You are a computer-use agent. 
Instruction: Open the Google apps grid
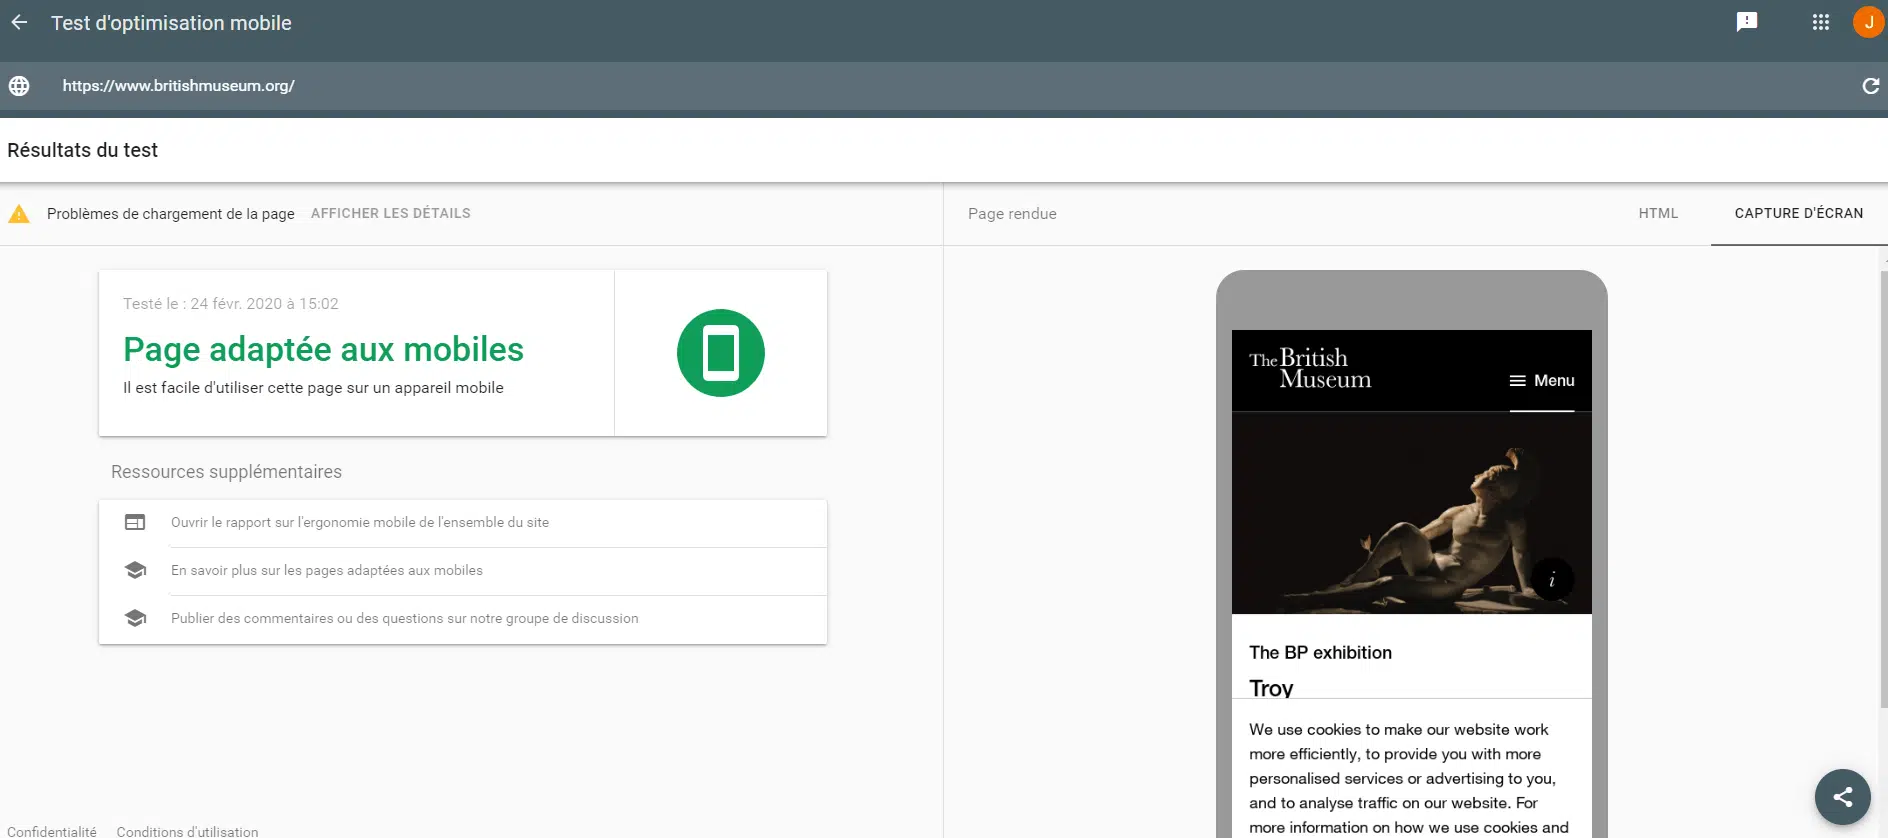(x=1820, y=22)
